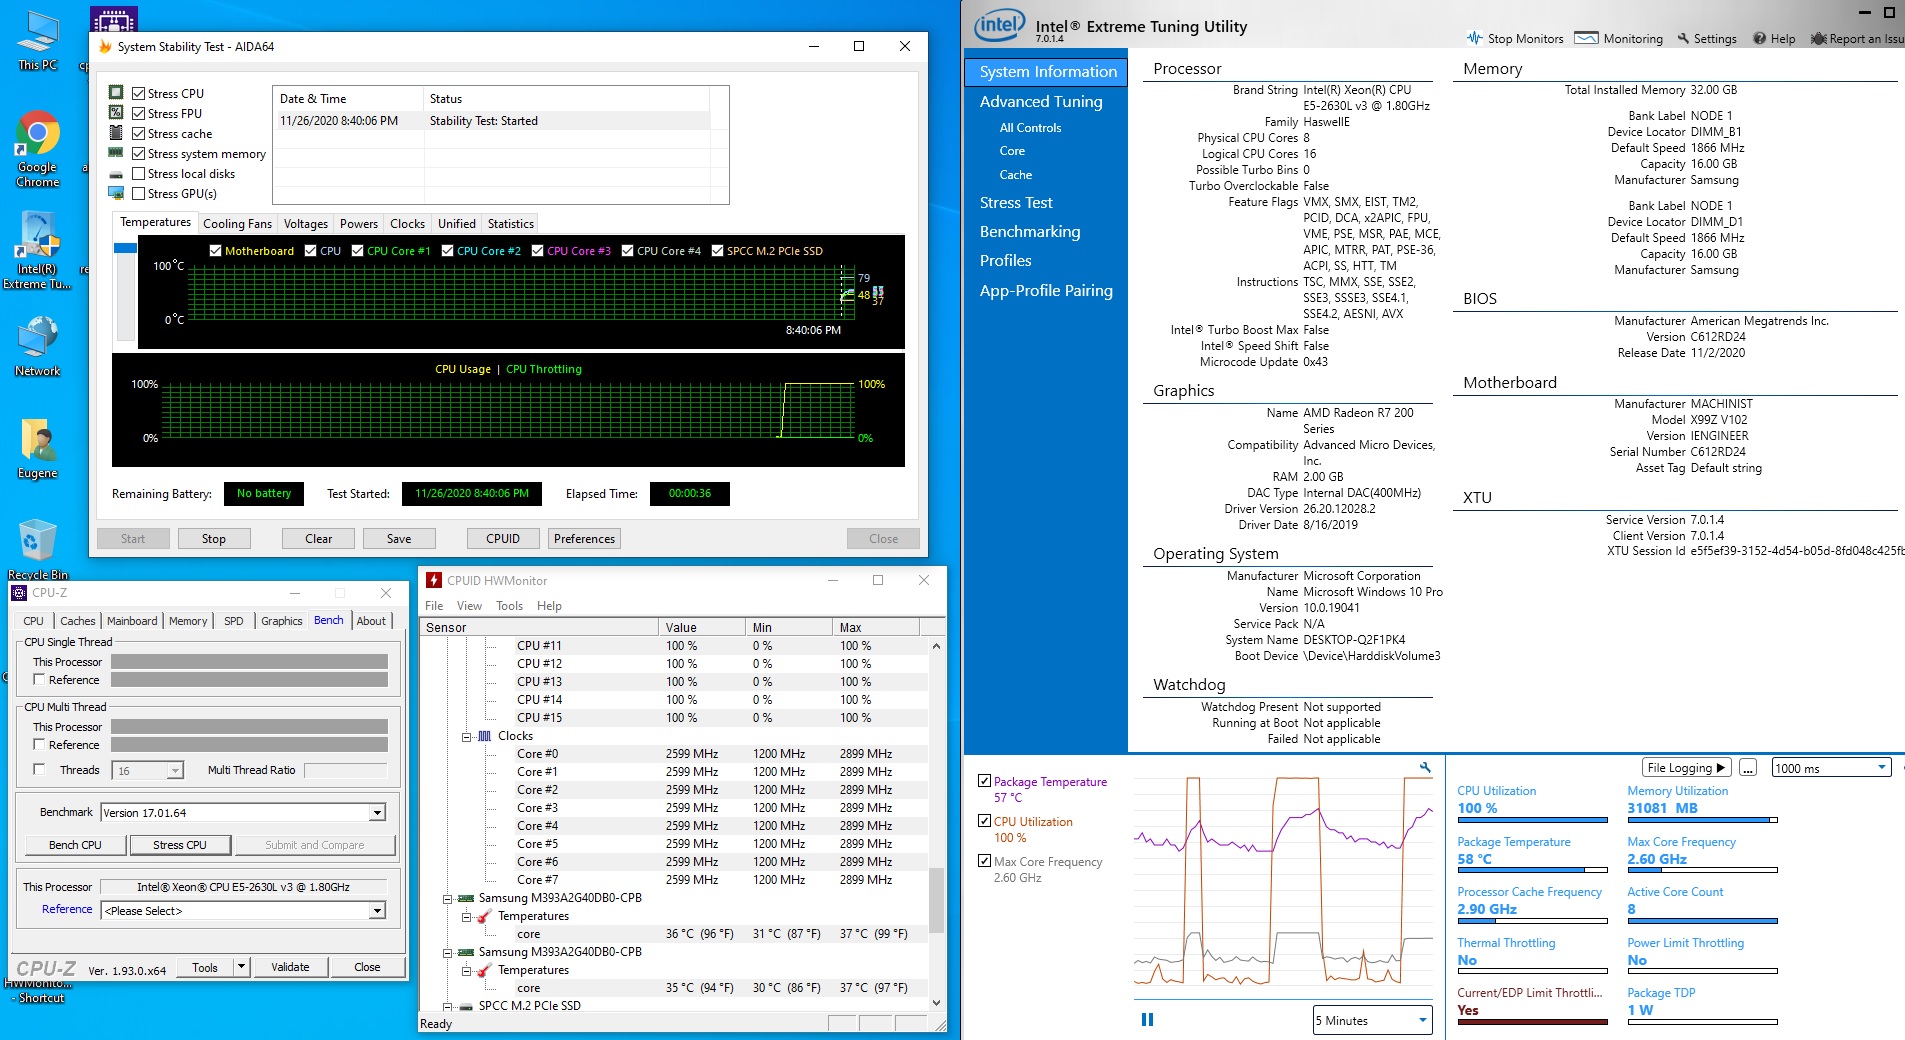Pause the XTU monitoring graph

click(x=1147, y=1019)
